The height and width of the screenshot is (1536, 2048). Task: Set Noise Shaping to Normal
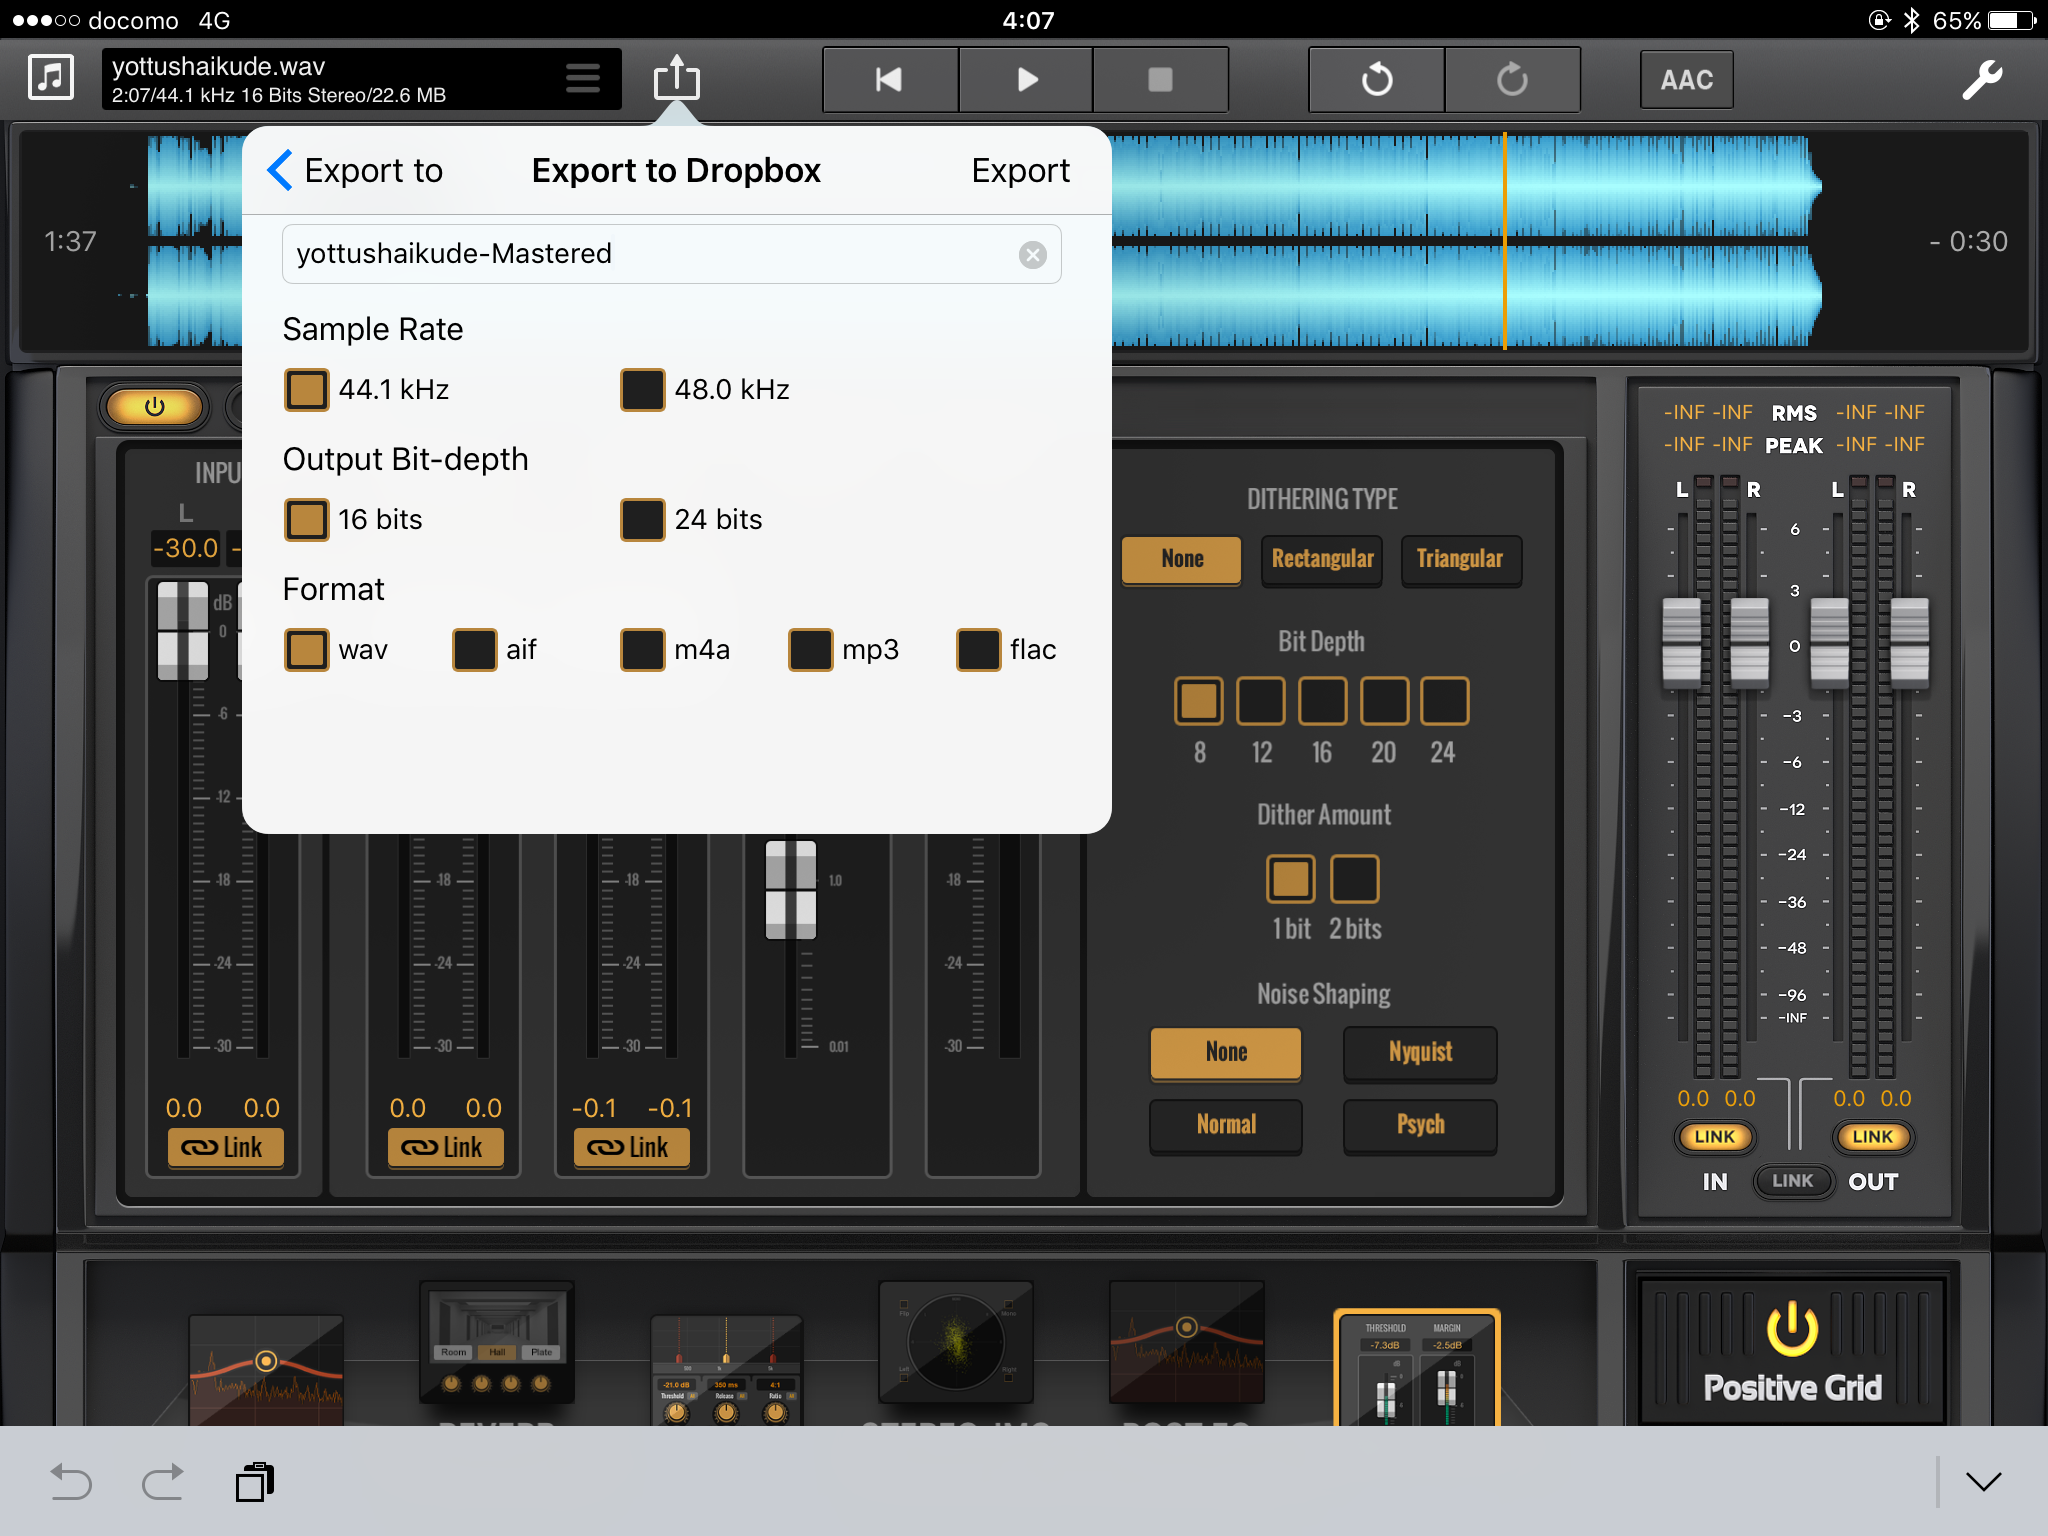[1226, 1126]
